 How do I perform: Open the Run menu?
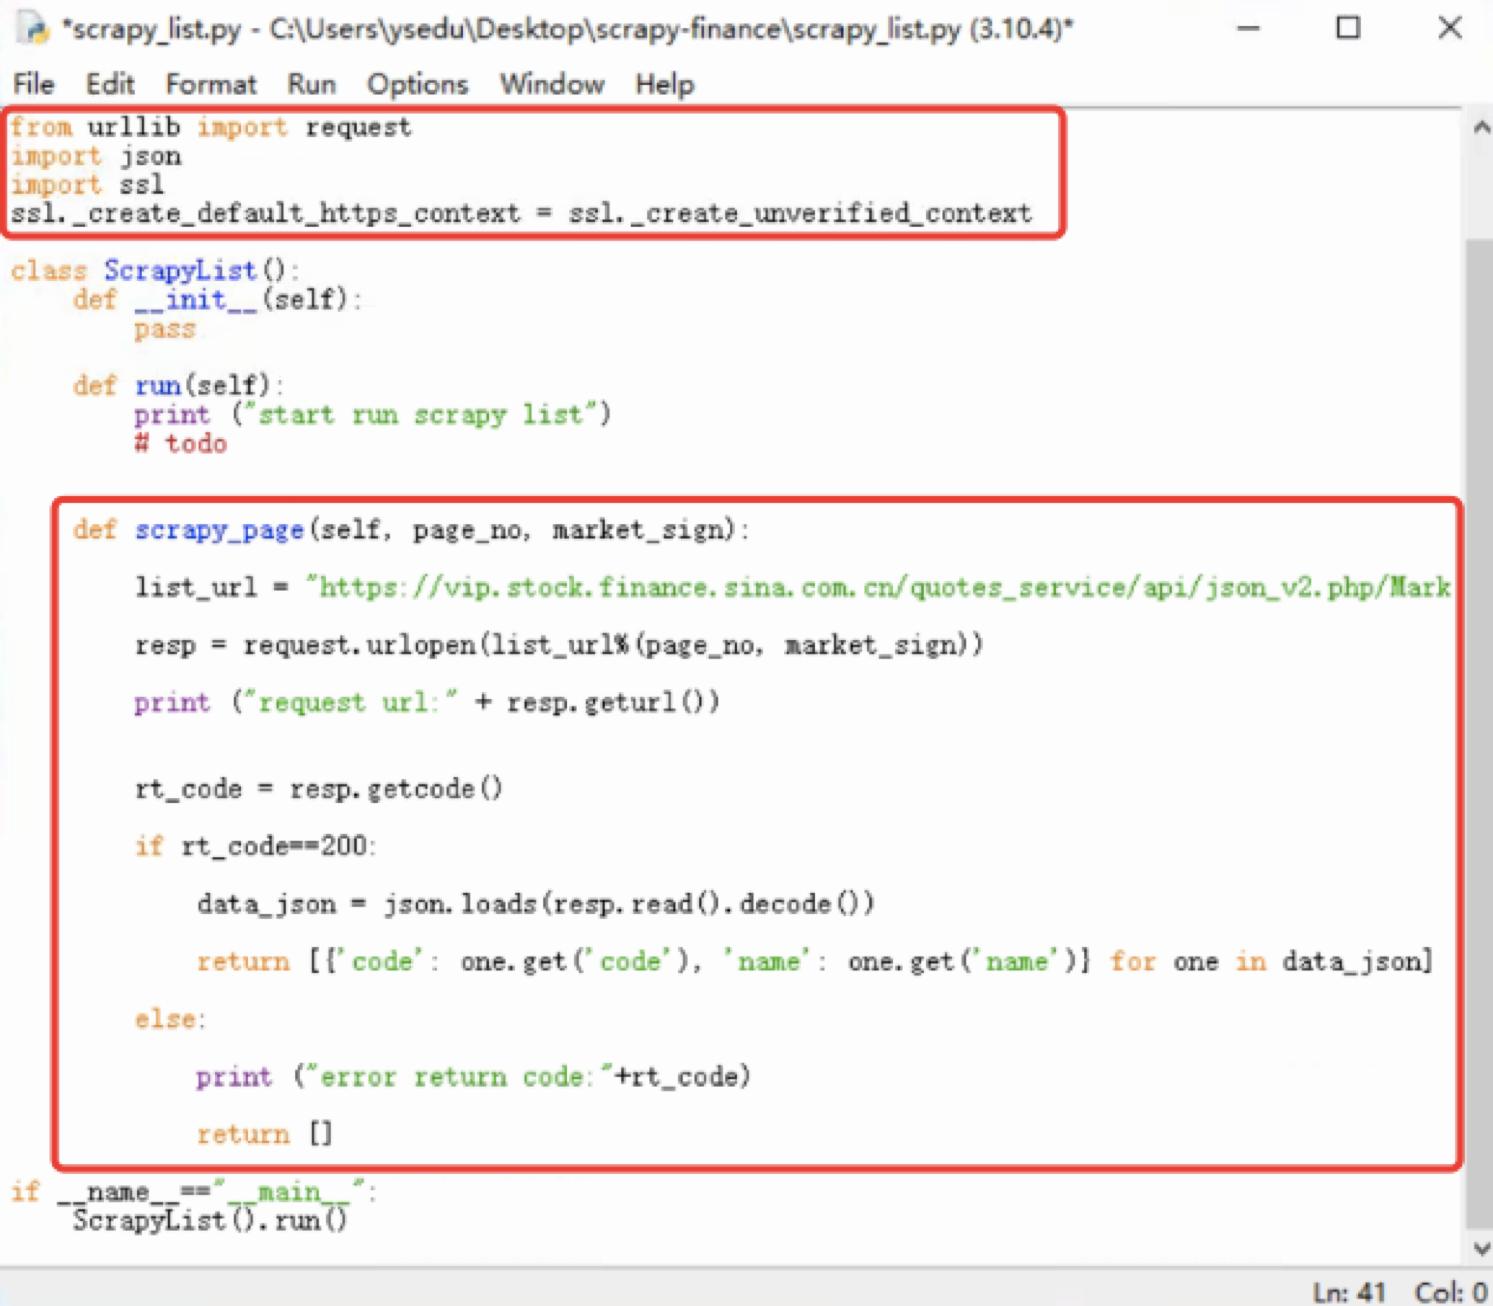pyautogui.click(x=311, y=84)
